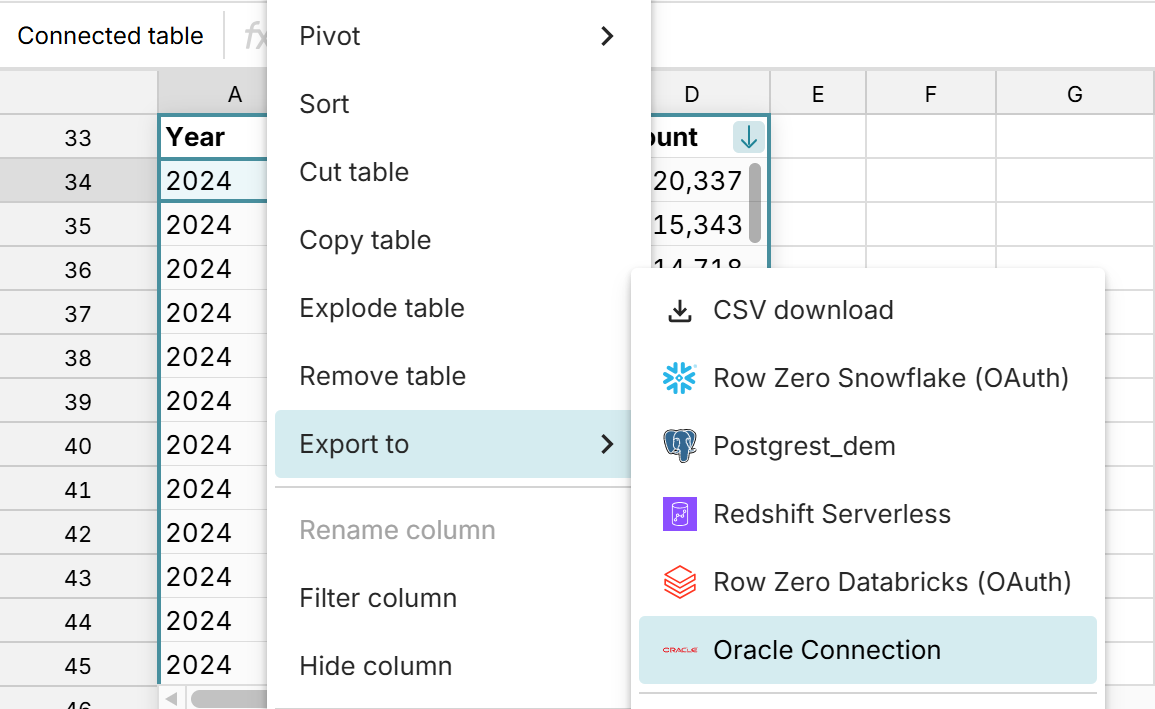
Task: Click the Databricks stacked-bricks icon
Action: pos(680,582)
